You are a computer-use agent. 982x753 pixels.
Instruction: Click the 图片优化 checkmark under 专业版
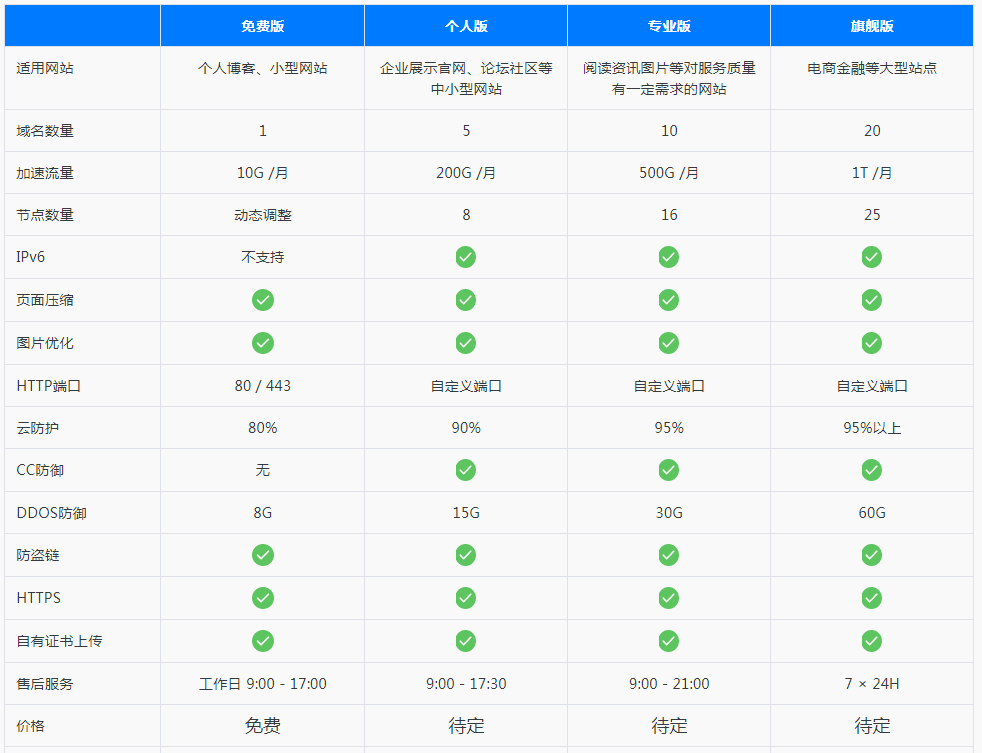click(x=668, y=343)
